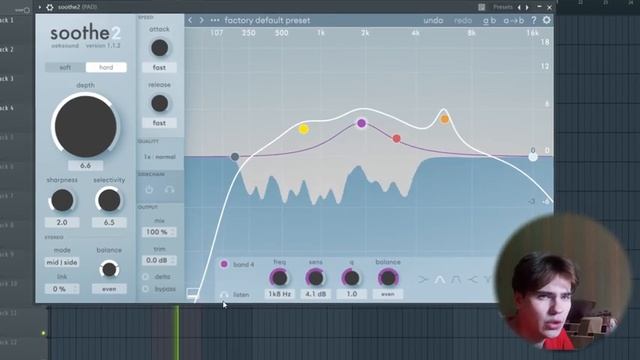Select the dark gray low-cut node
The width and height of the screenshot is (640, 360).
(235, 156)
